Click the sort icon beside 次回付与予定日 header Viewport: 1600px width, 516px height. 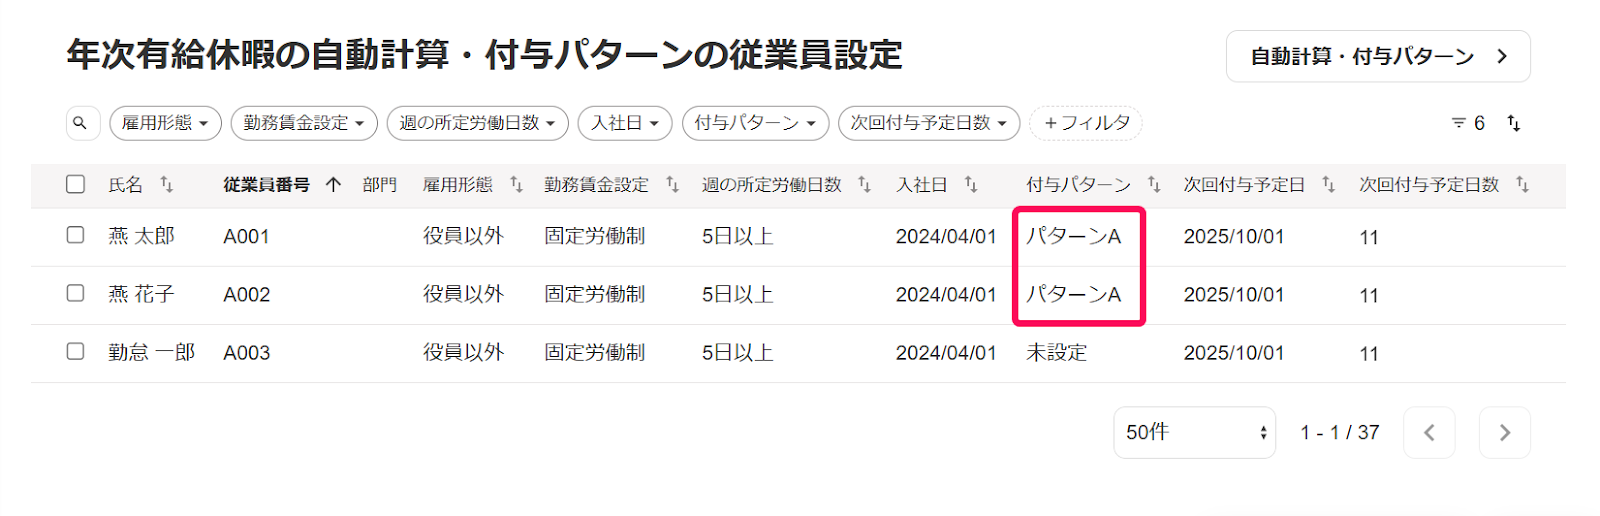(1328, 185)
